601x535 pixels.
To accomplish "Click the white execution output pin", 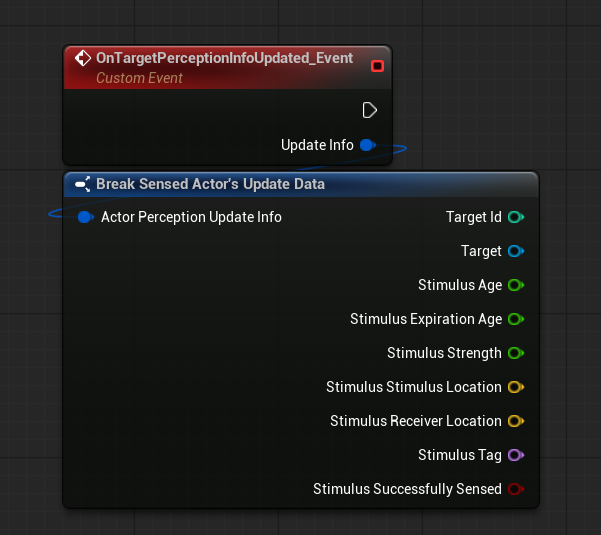I will click(x=369, y=110).
